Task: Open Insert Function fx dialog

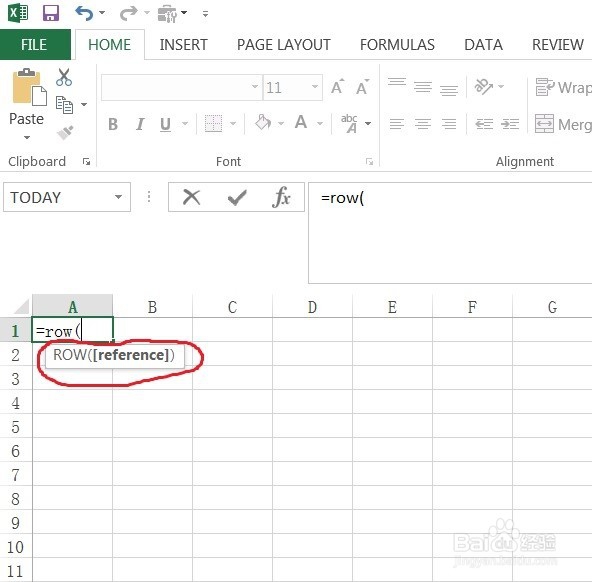Action: click(x=281, y=197)
